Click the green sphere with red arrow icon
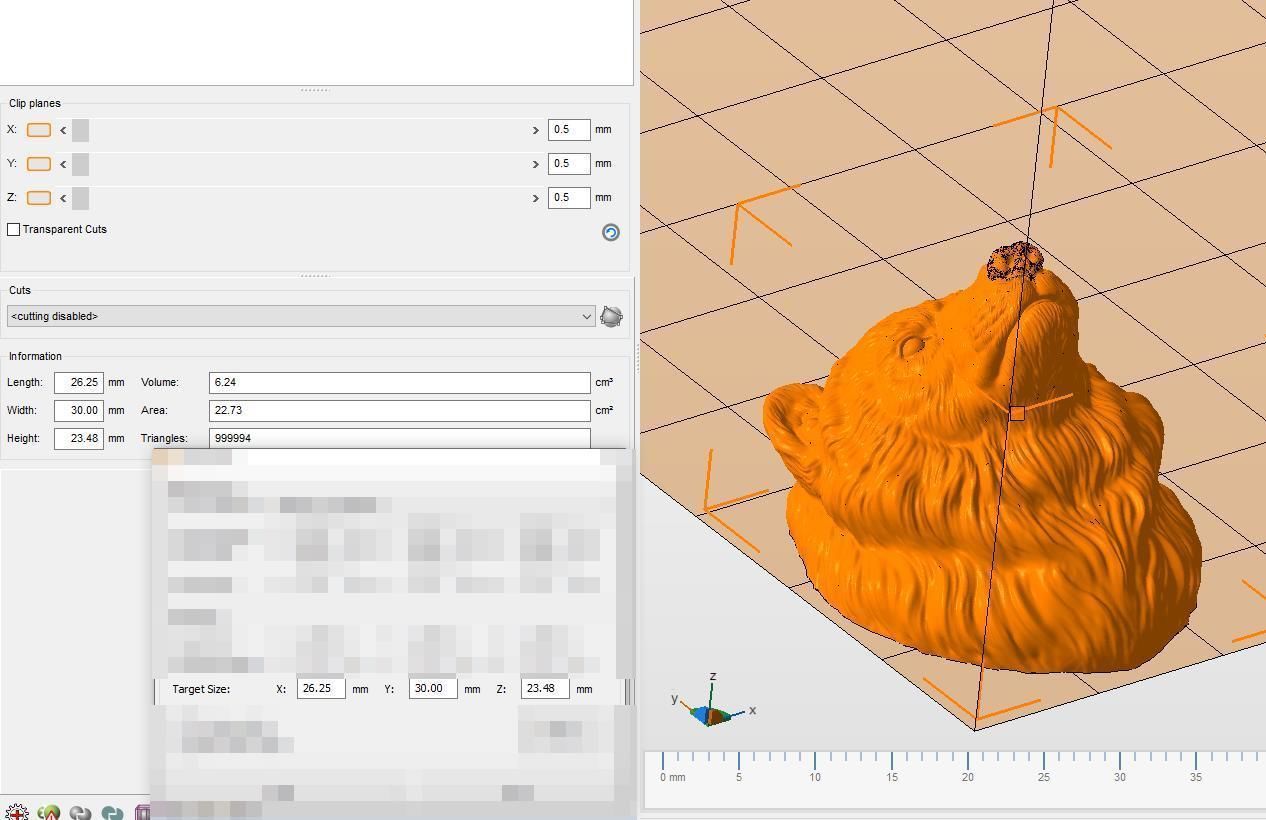This screenshot has width=1266, height=820. (x=48, y=812)
